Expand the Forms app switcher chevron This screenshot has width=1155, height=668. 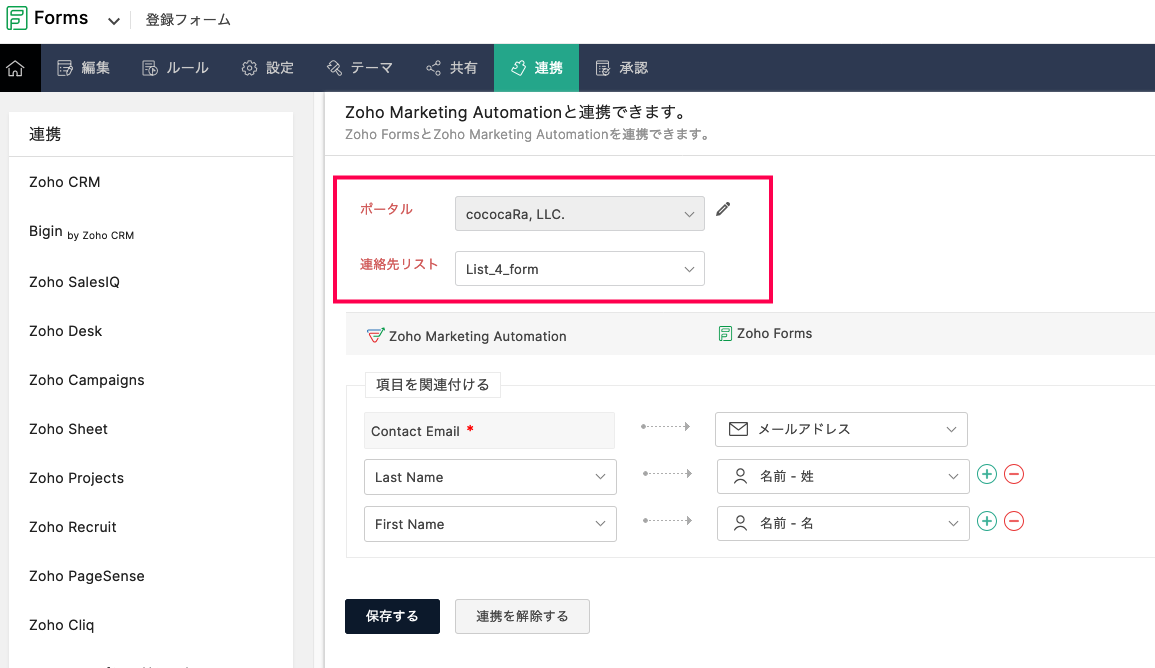coord(113,21)
